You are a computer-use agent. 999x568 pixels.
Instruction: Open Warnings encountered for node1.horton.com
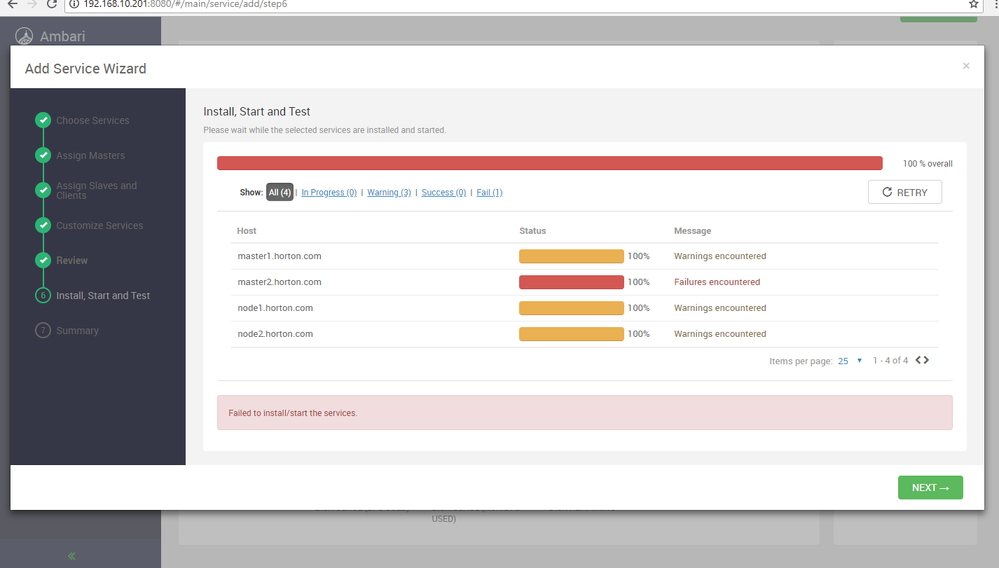tap(720, 308)
